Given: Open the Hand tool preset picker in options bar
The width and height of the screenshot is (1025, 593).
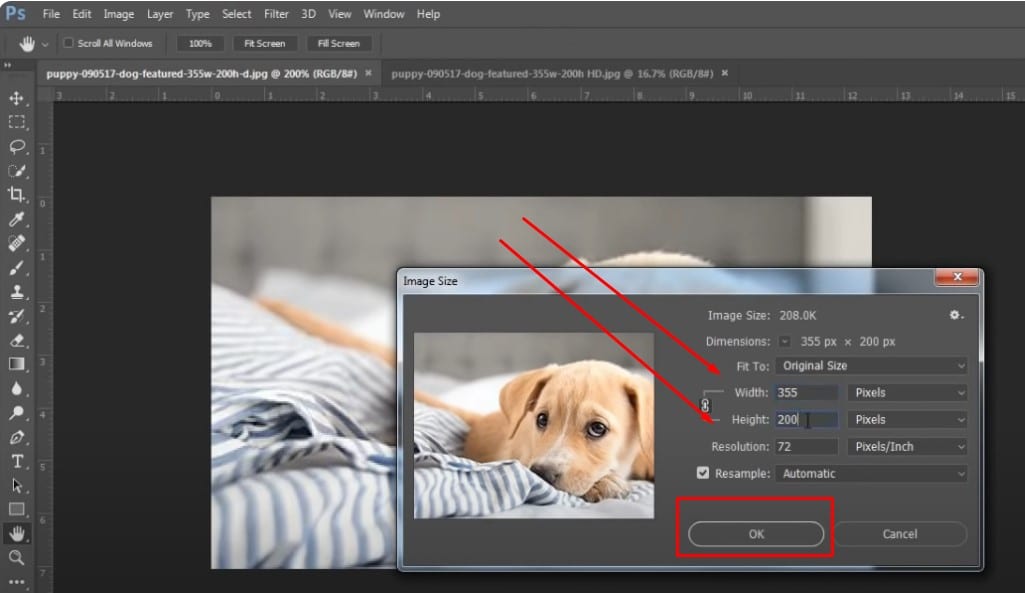Looking at the screenshot, I should point(45,44).
